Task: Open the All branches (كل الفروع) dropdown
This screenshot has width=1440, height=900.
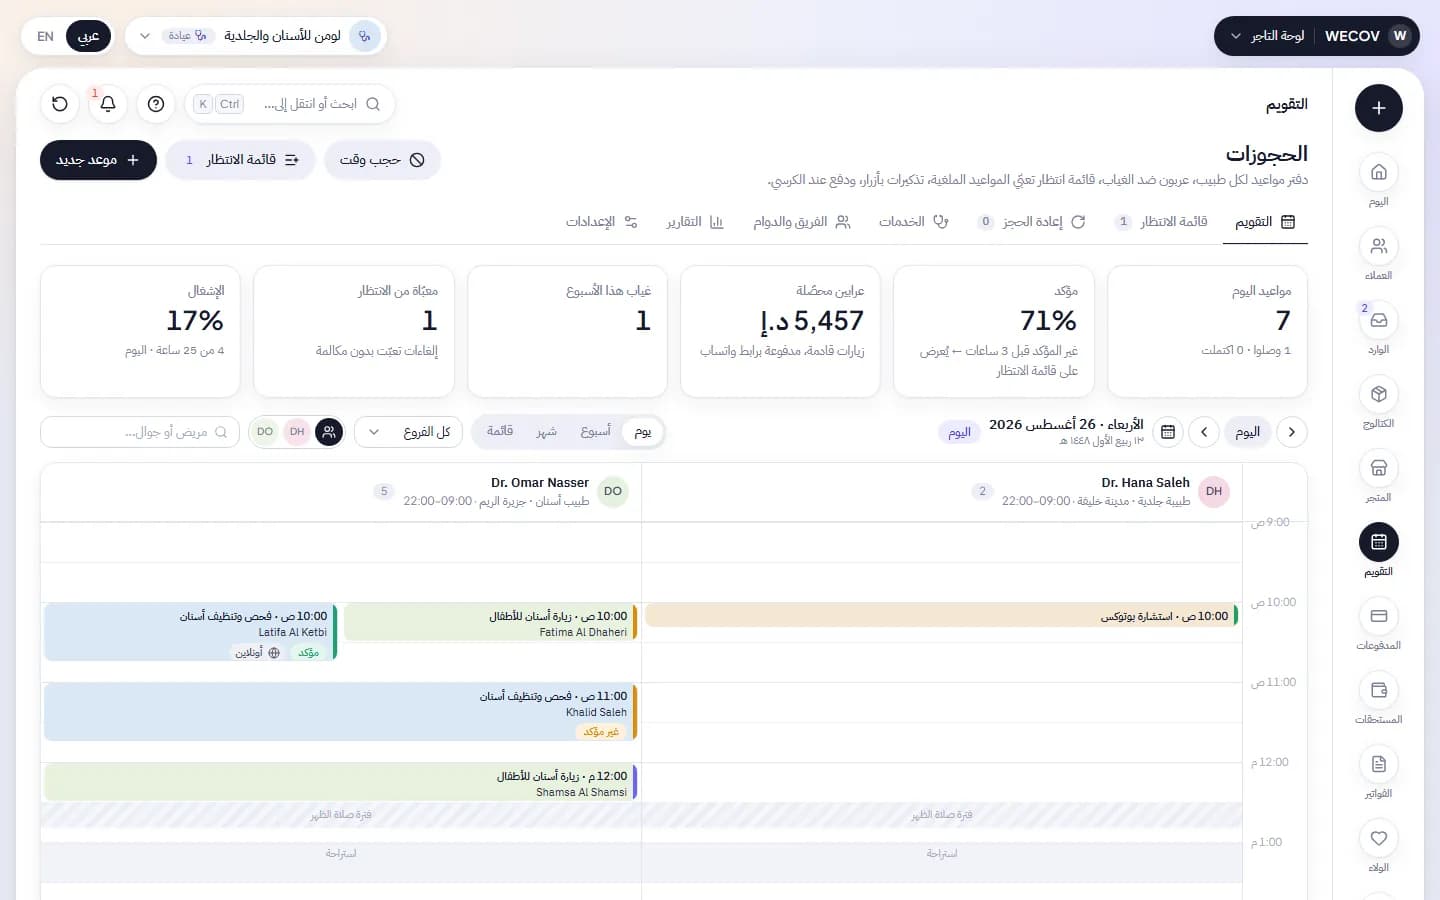Action: (x=409, y=432)
